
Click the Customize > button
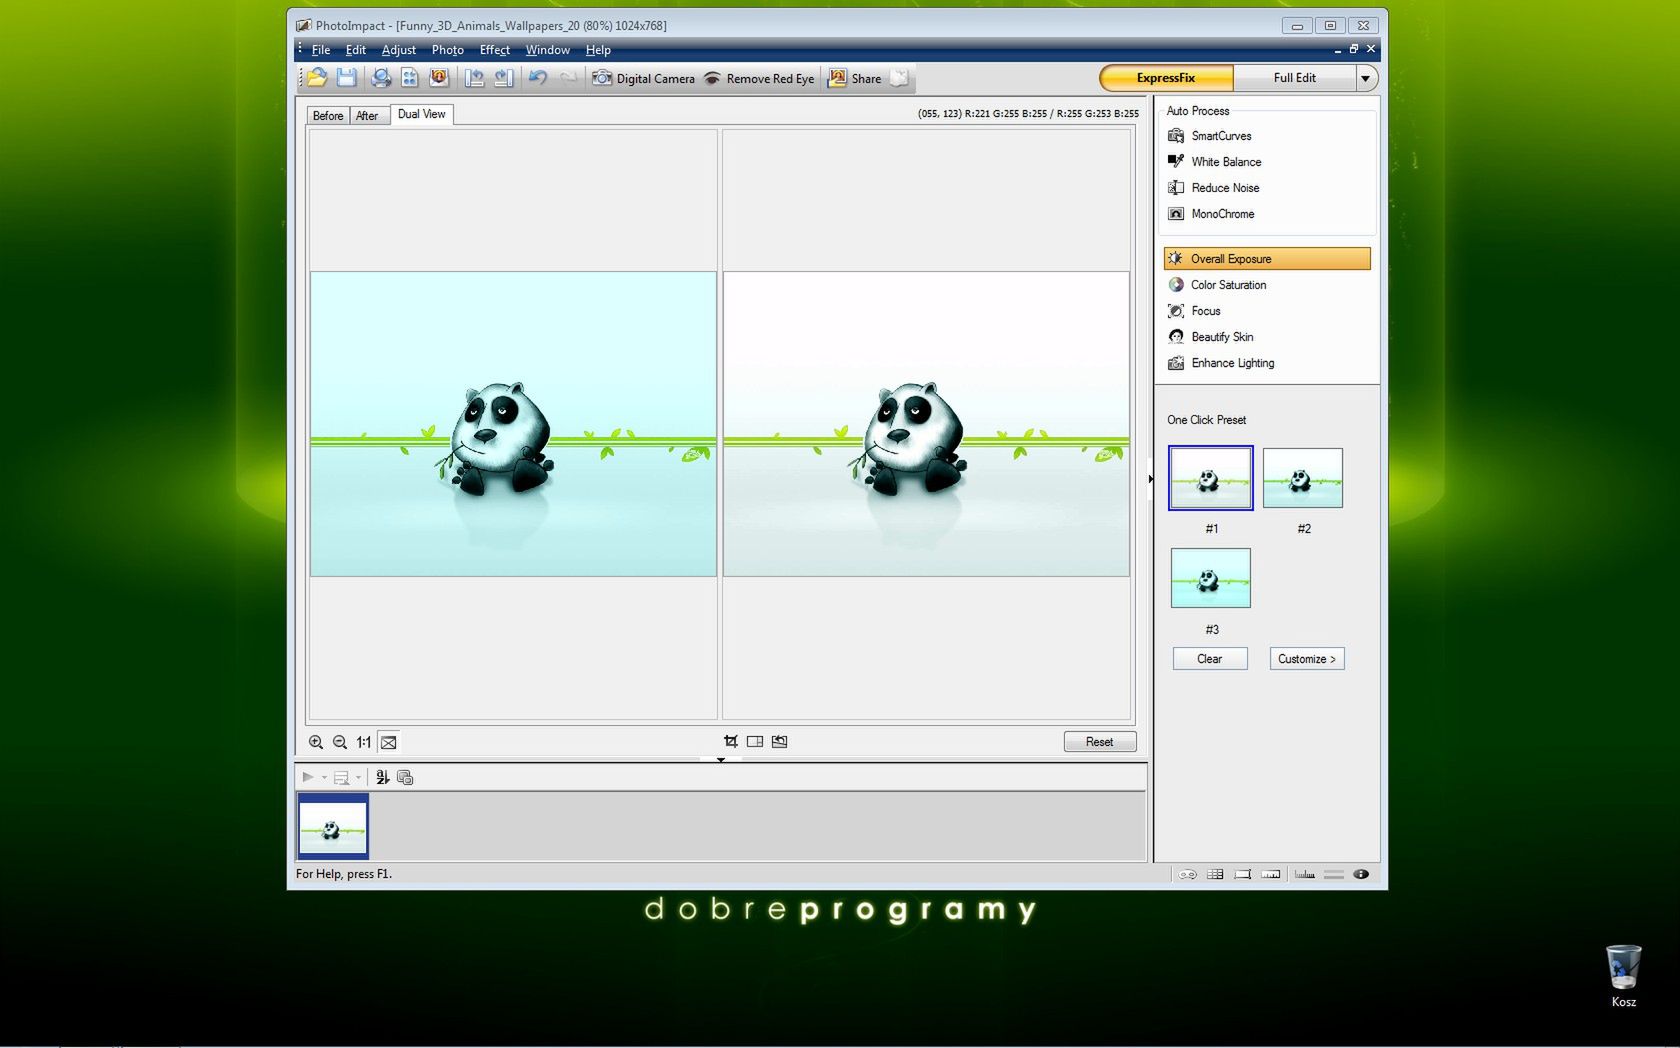(x=1307, y=659)
